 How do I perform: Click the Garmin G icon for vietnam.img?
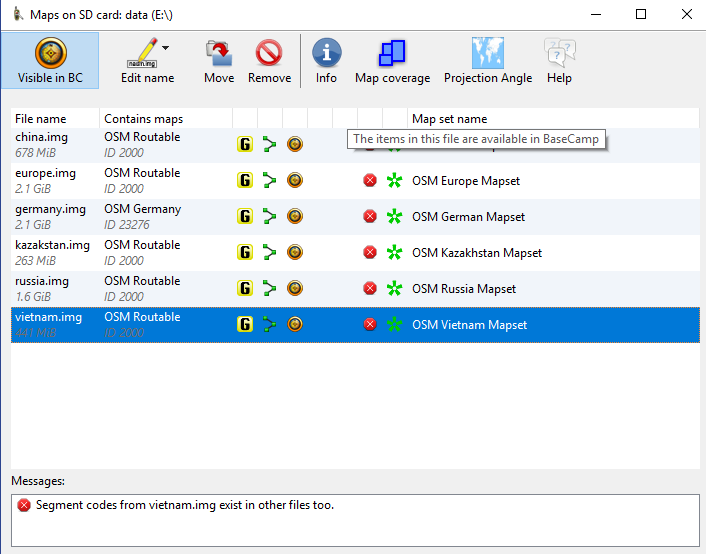pos(245,324)
